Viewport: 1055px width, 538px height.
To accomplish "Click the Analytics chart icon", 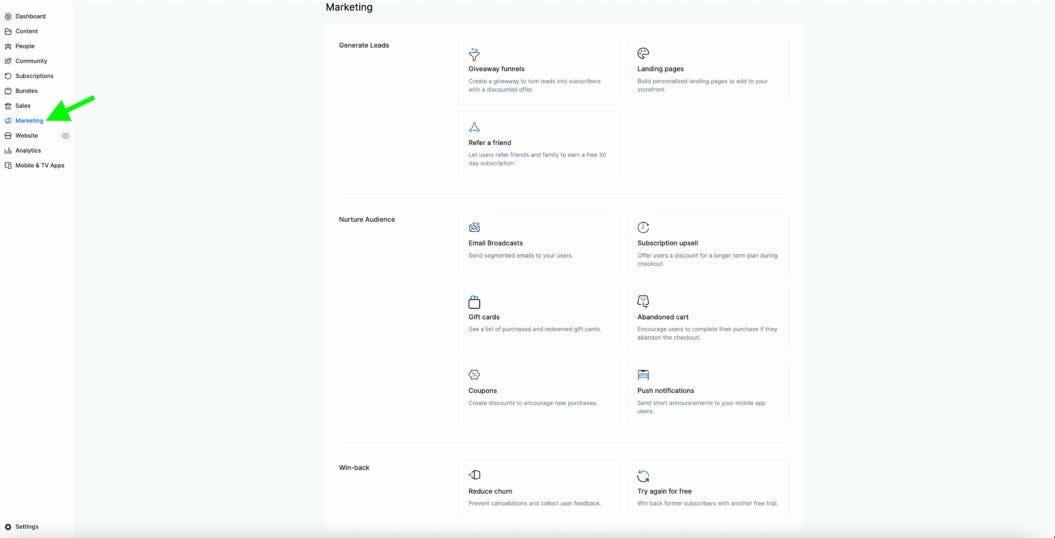I will click(x=8, y=151).
